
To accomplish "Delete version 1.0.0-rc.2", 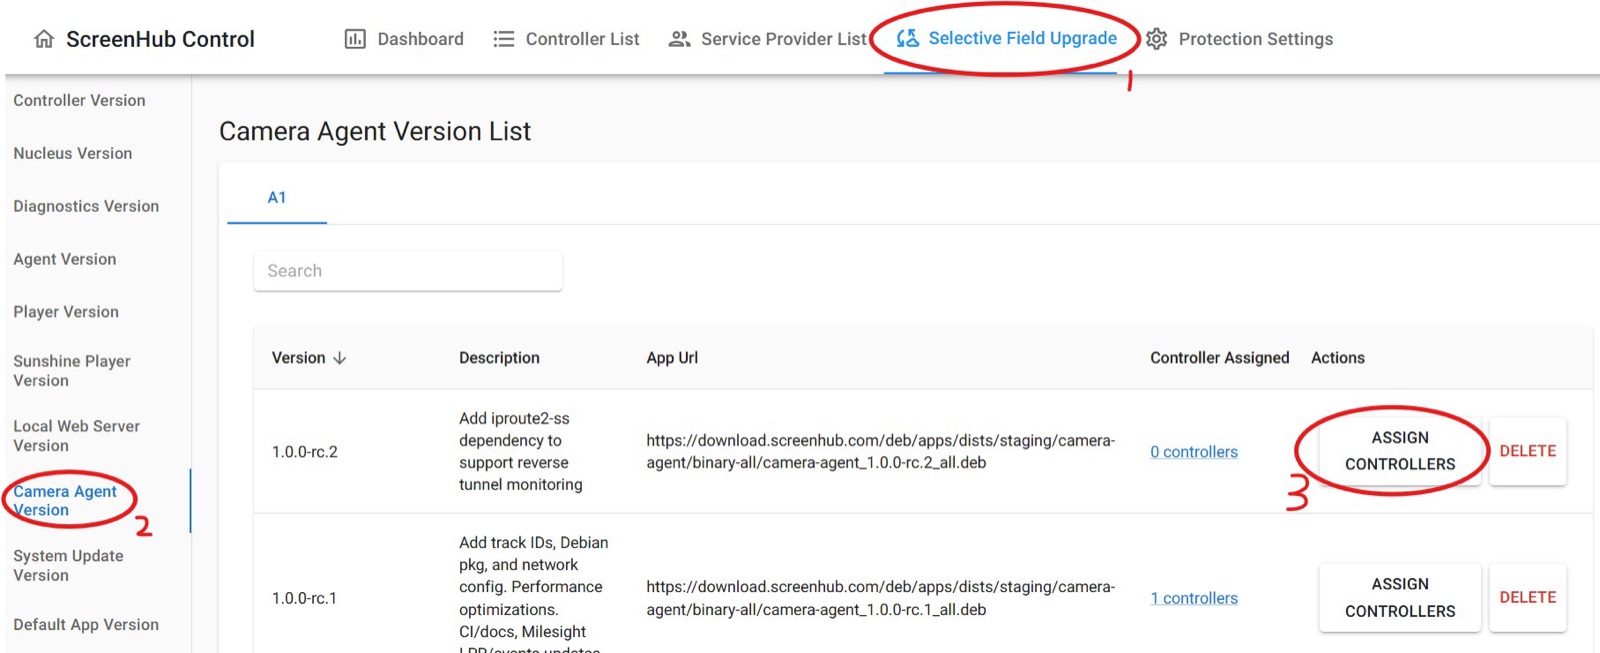I will [x=1528, y=451].
